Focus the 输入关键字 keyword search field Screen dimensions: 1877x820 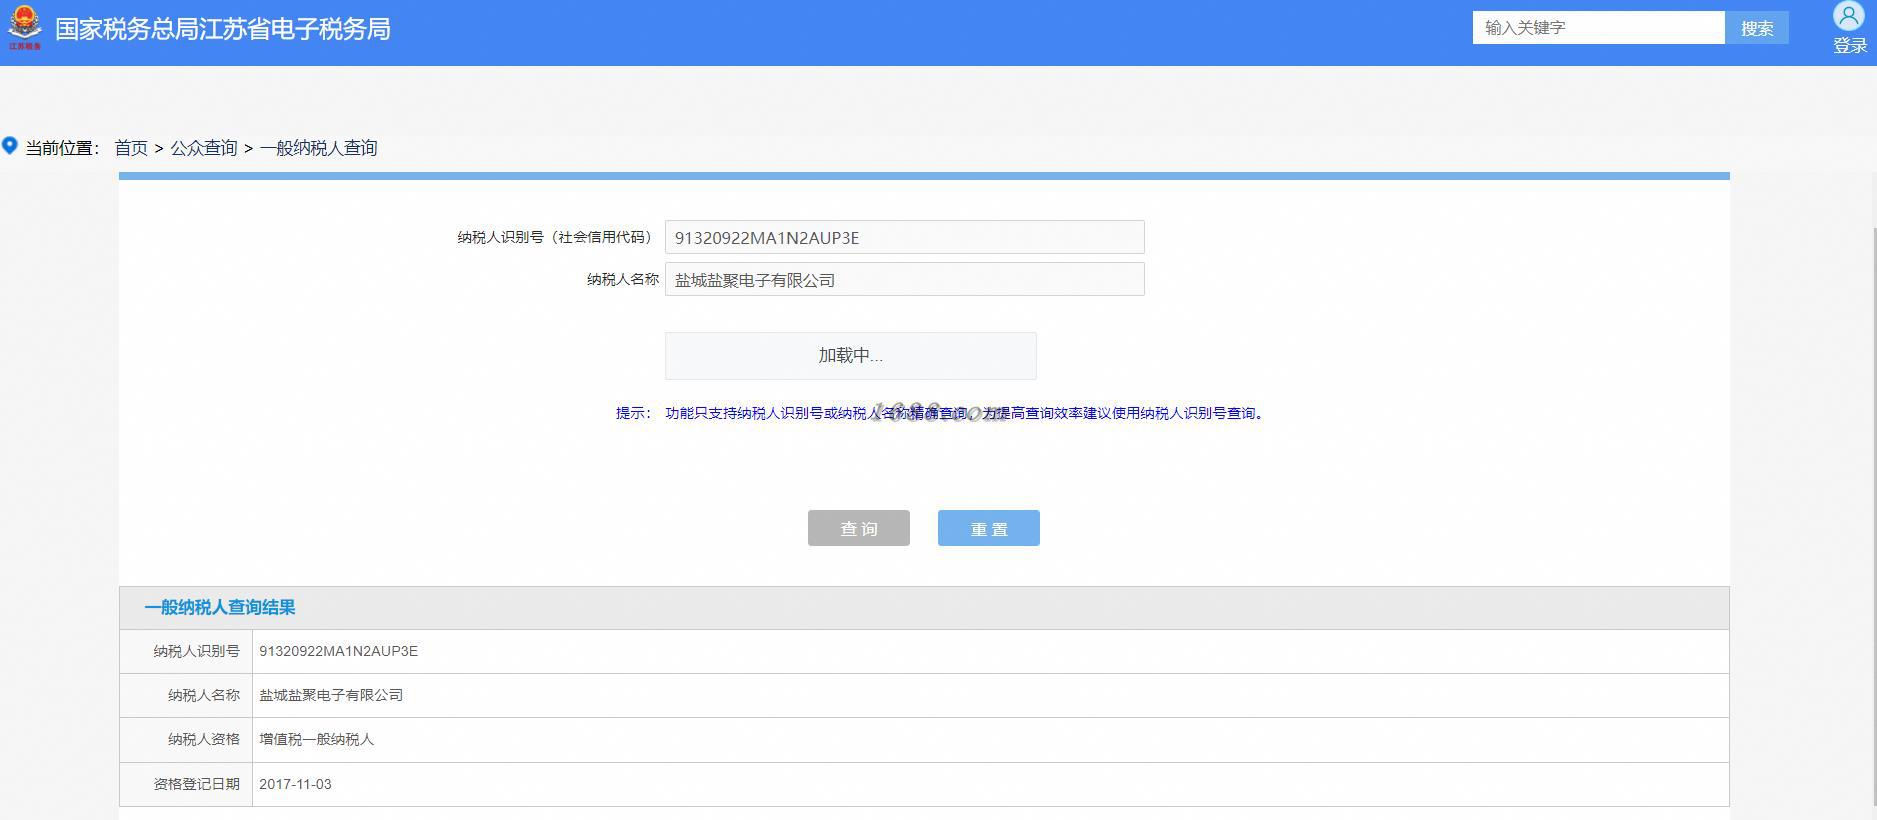point(1598,28)
